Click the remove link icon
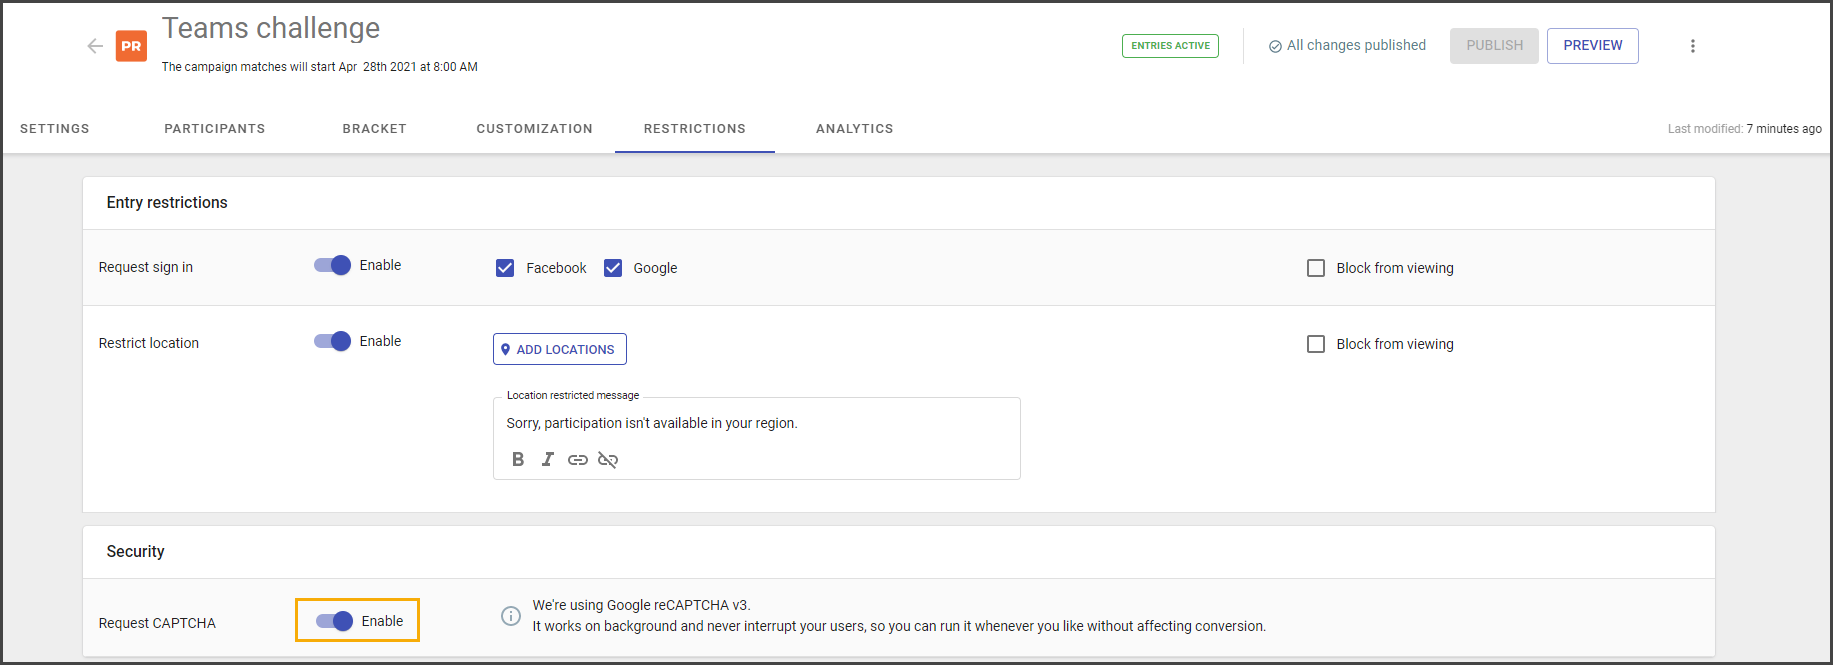This screenshot has width=1833, height=665. (x=608, y=460)
